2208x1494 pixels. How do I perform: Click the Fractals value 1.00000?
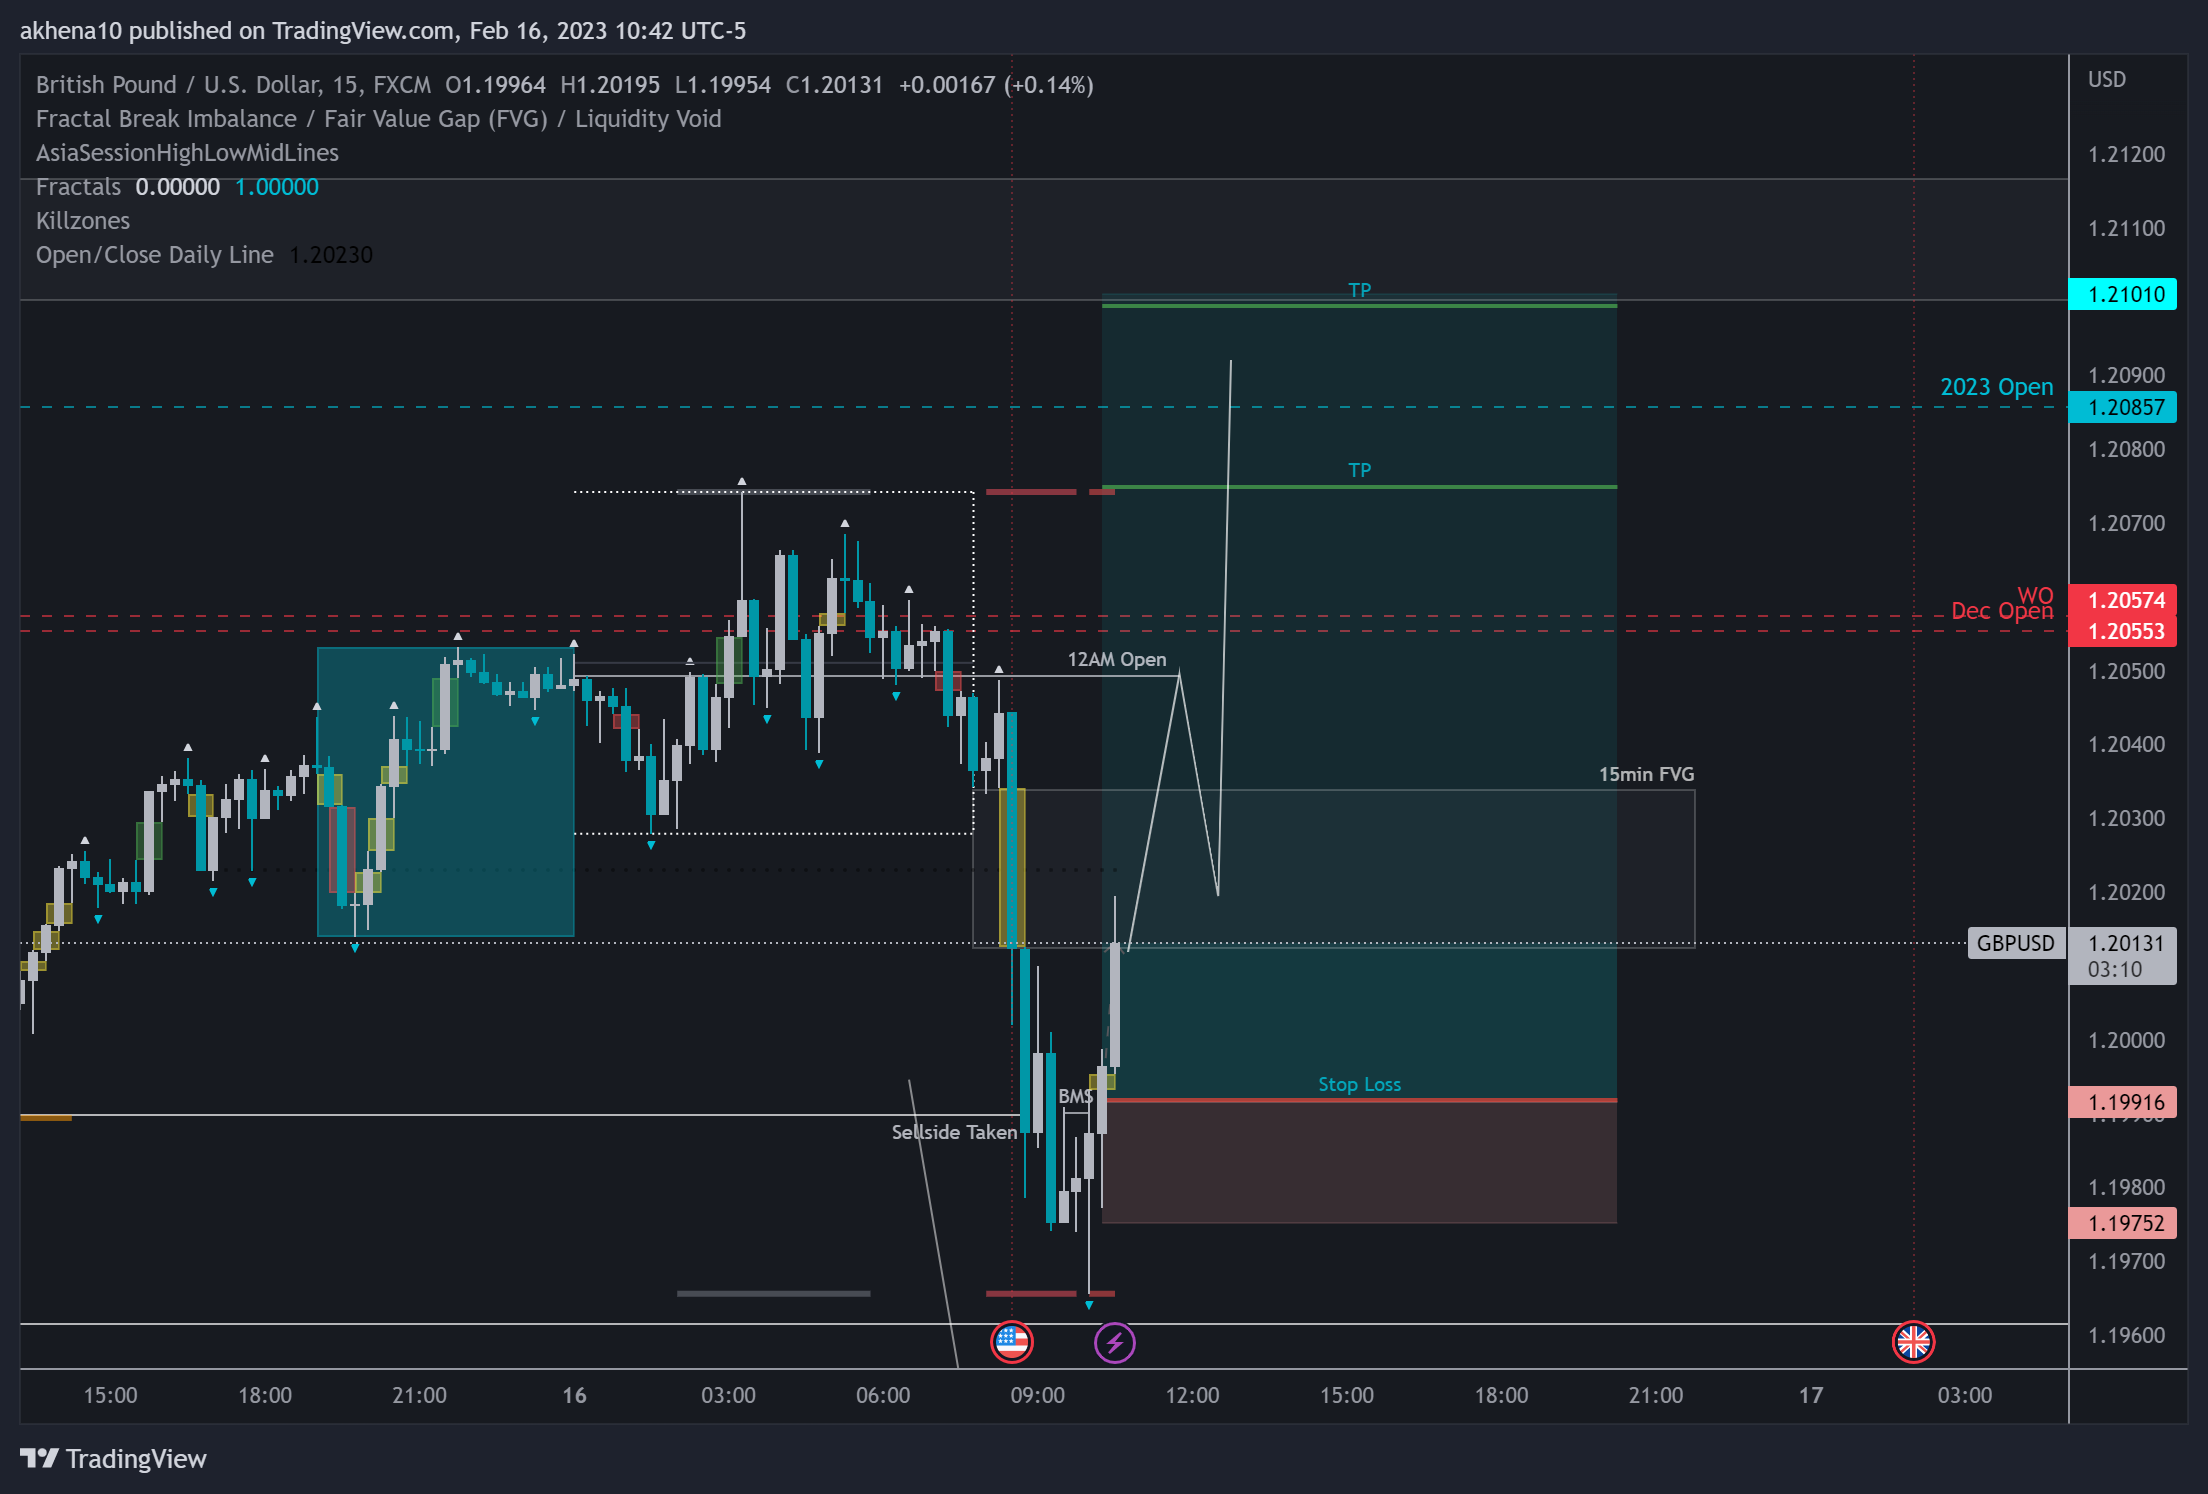(x=276, y=187)
